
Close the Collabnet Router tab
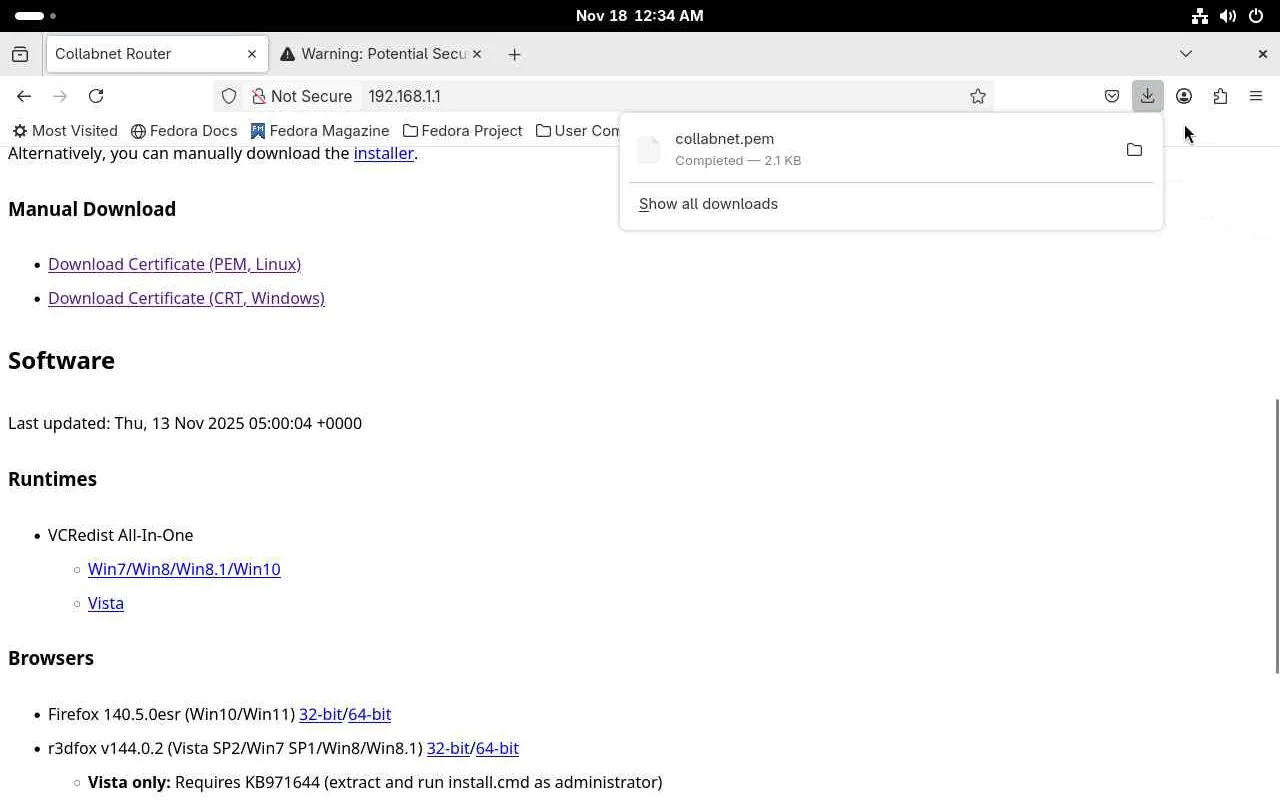click(x=252, y=54)
